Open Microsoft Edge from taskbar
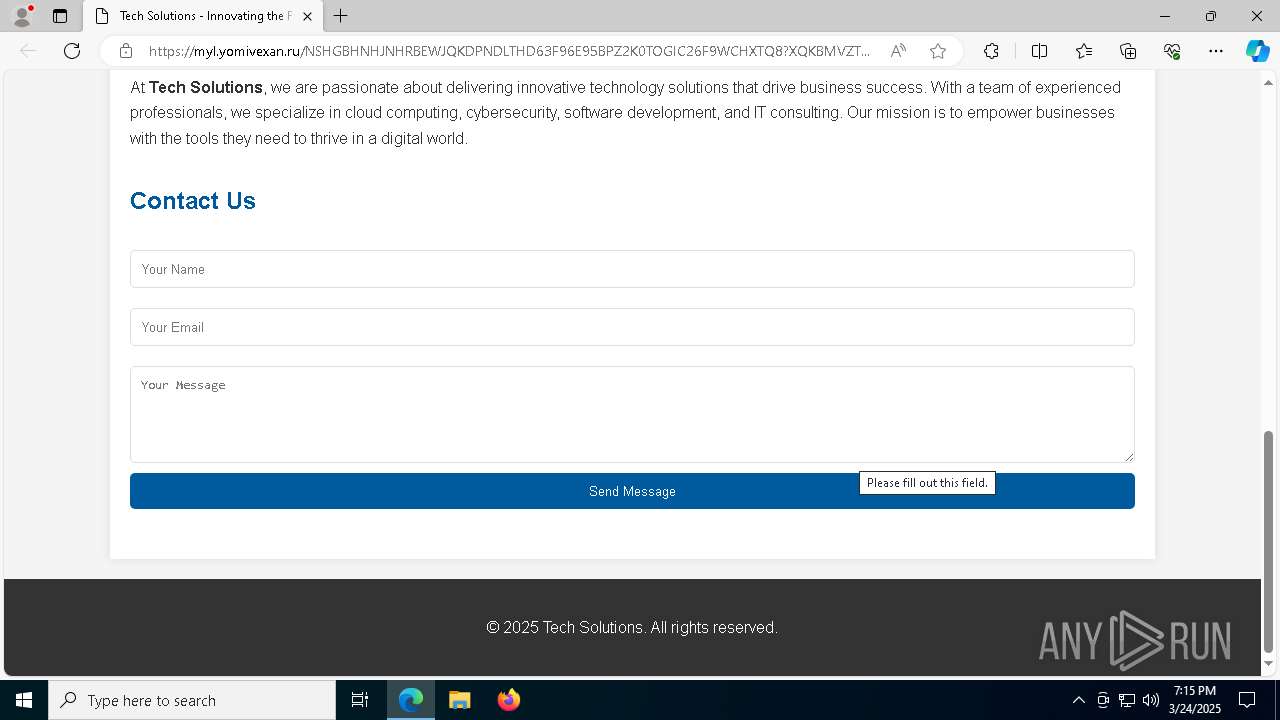This screenshot has width=1280, height=720. click(x=411, y=700)
